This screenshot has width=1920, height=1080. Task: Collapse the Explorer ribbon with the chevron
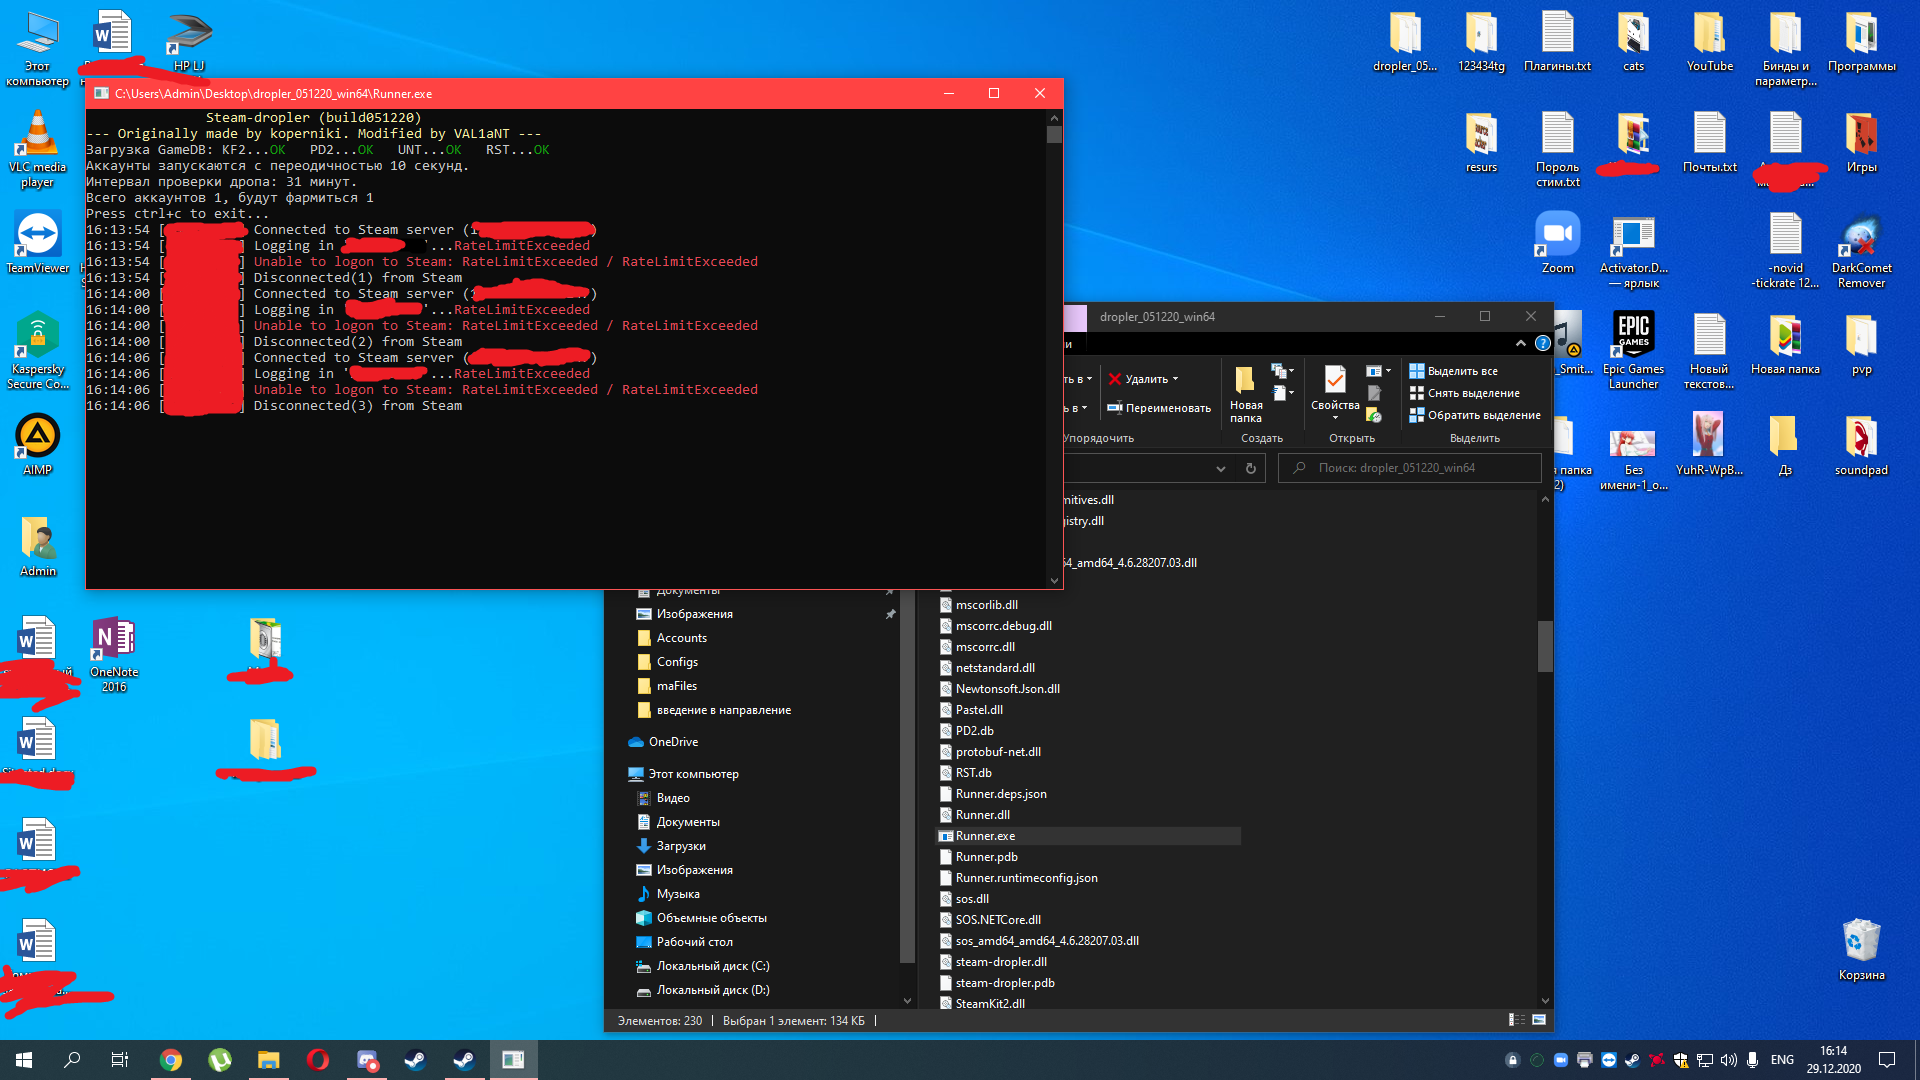coord(1521,343)
